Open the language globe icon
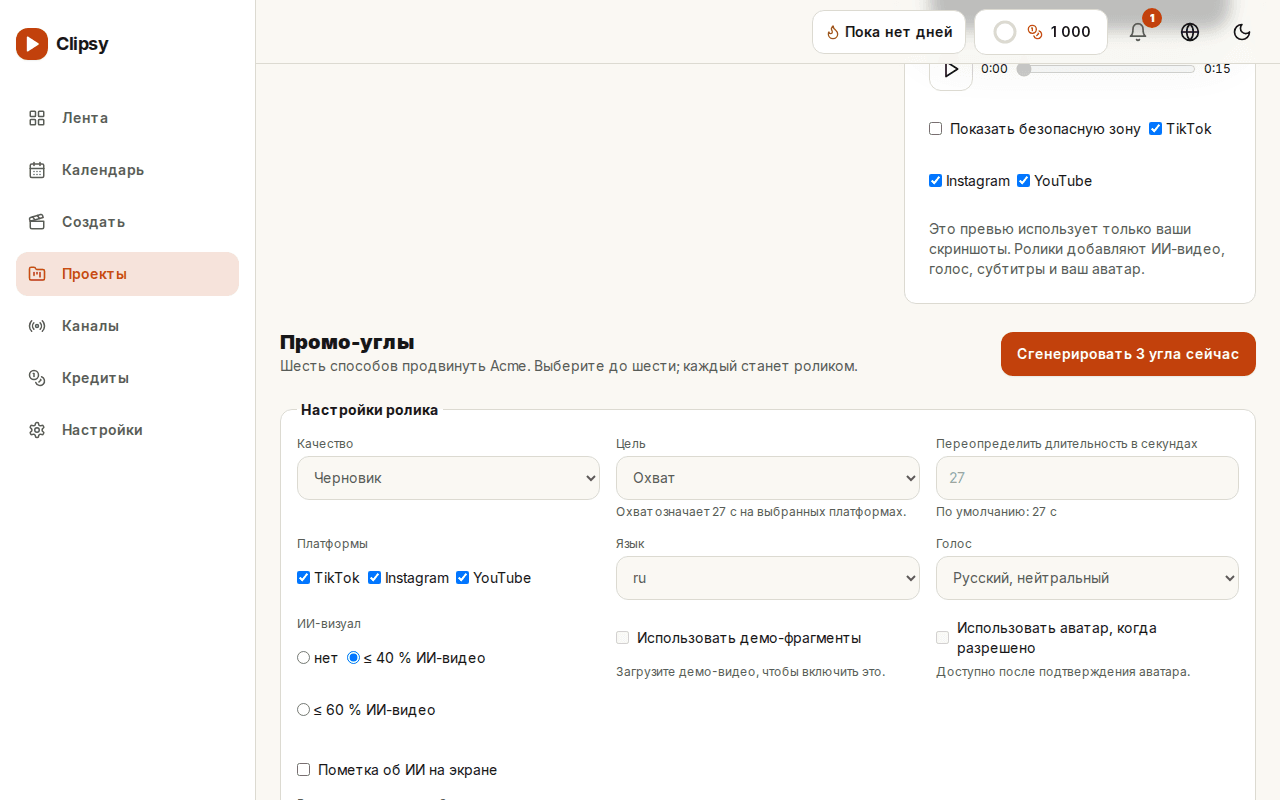Image resolution: width=1280 pixels, height=800 pixels. point(1190,32)
